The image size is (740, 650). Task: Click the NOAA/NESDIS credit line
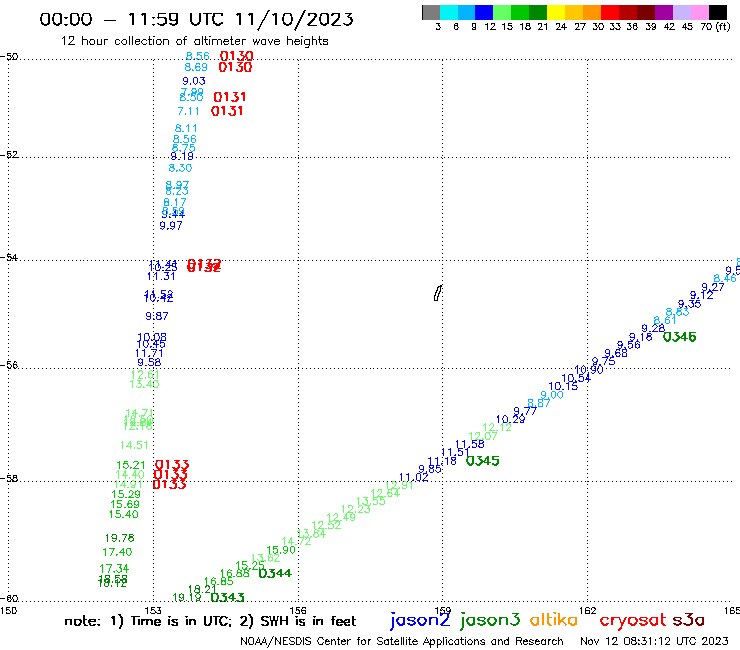click(402, 641)
